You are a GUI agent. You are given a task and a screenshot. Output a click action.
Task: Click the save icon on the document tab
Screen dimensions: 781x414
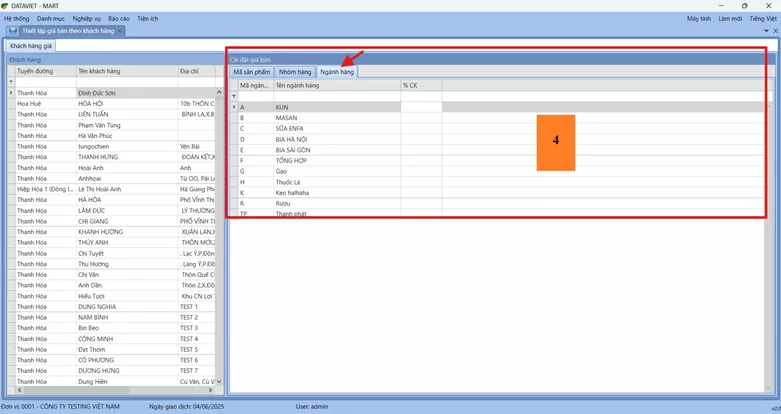click(x=13, y=31)
